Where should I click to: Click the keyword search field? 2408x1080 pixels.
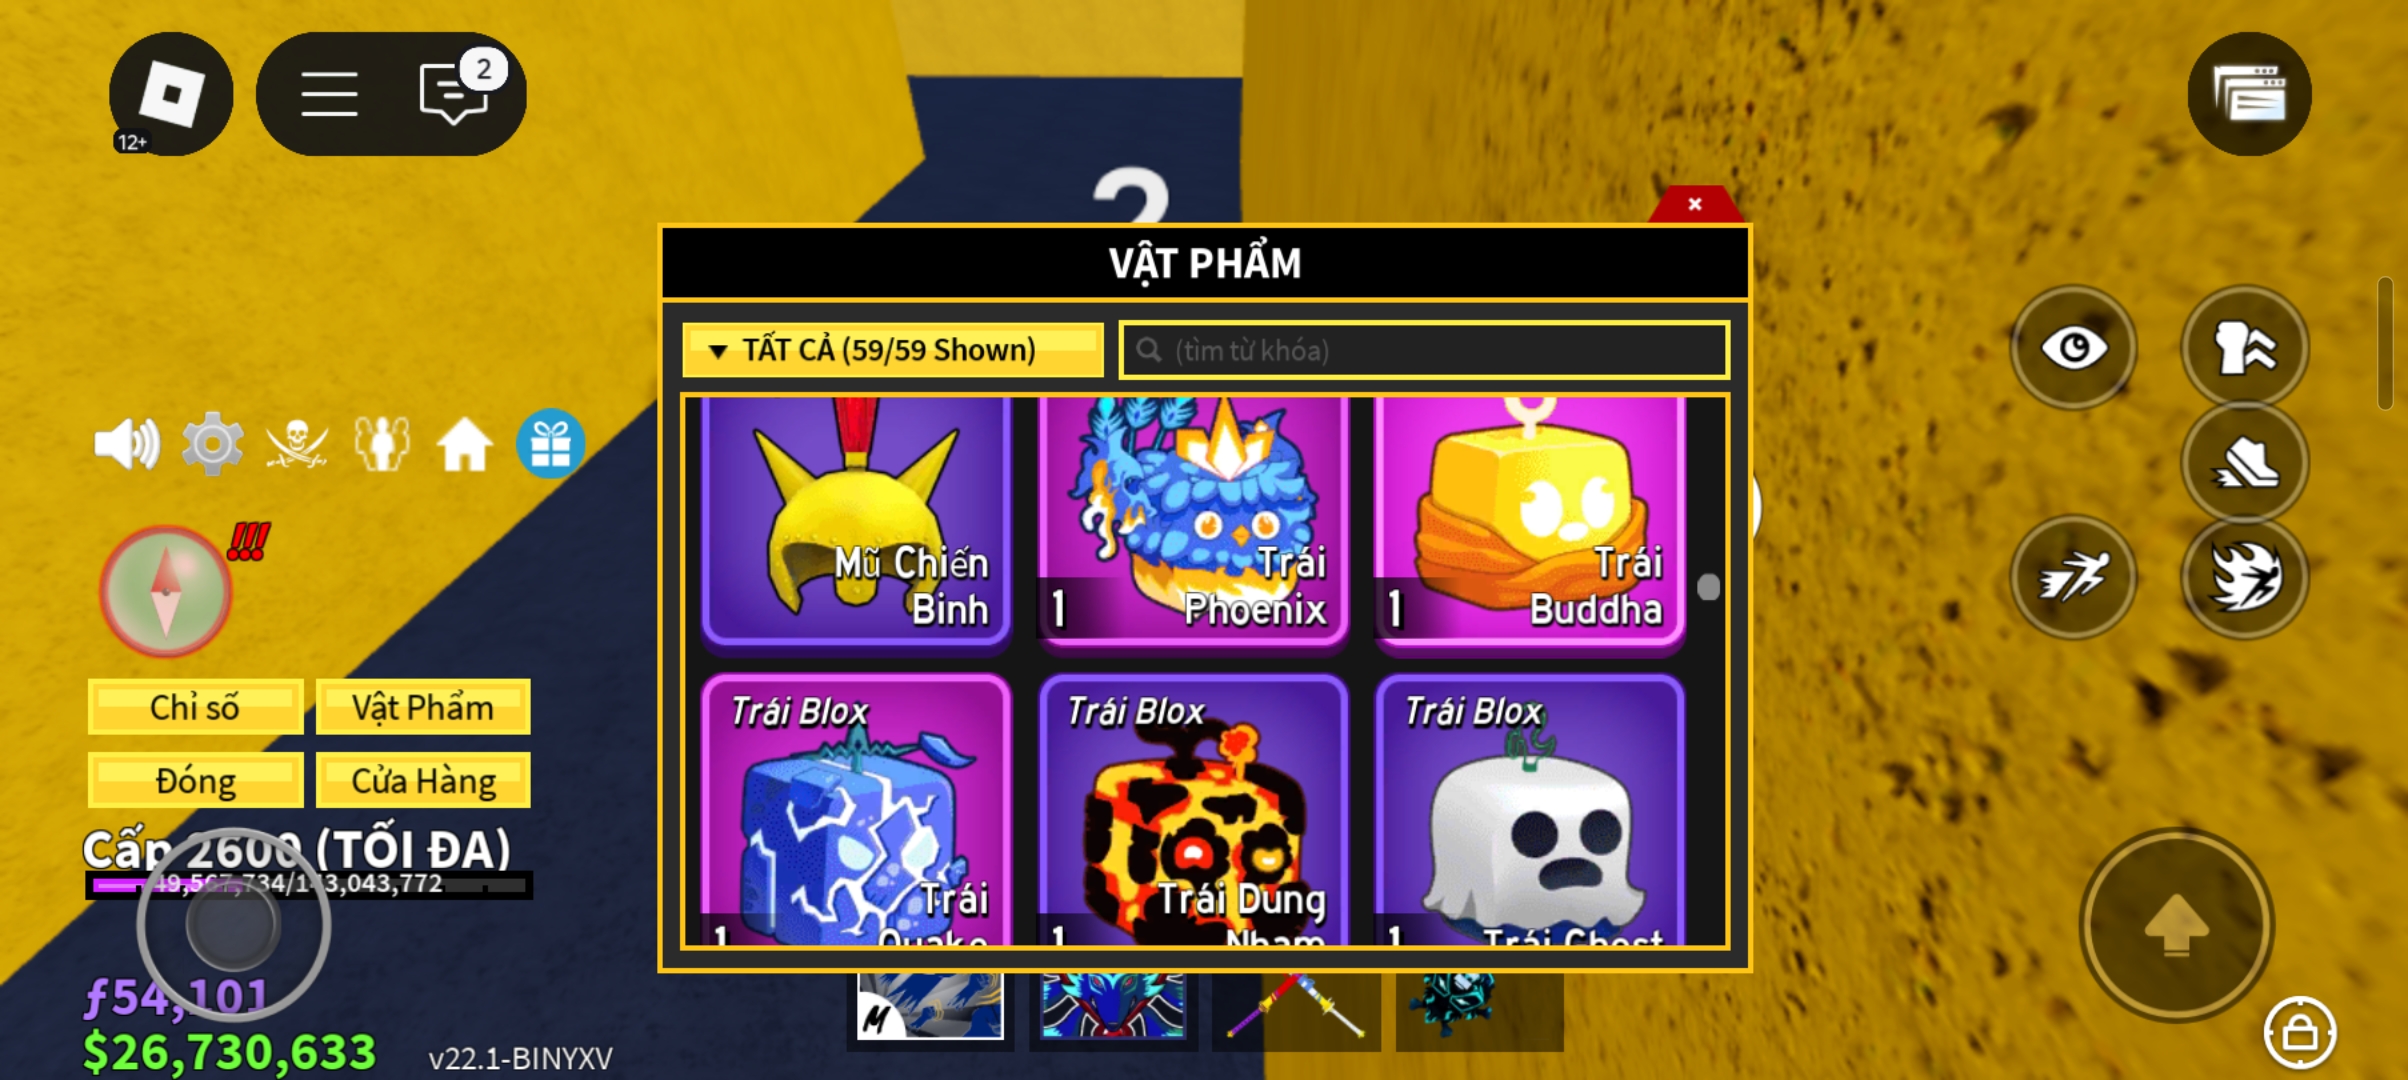pos(1424,350)
